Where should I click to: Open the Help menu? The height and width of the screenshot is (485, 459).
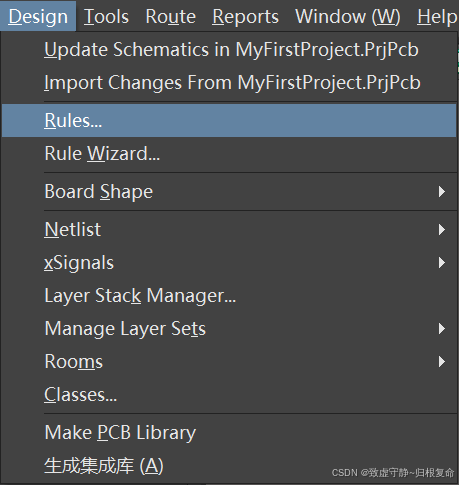click(437, 16)
